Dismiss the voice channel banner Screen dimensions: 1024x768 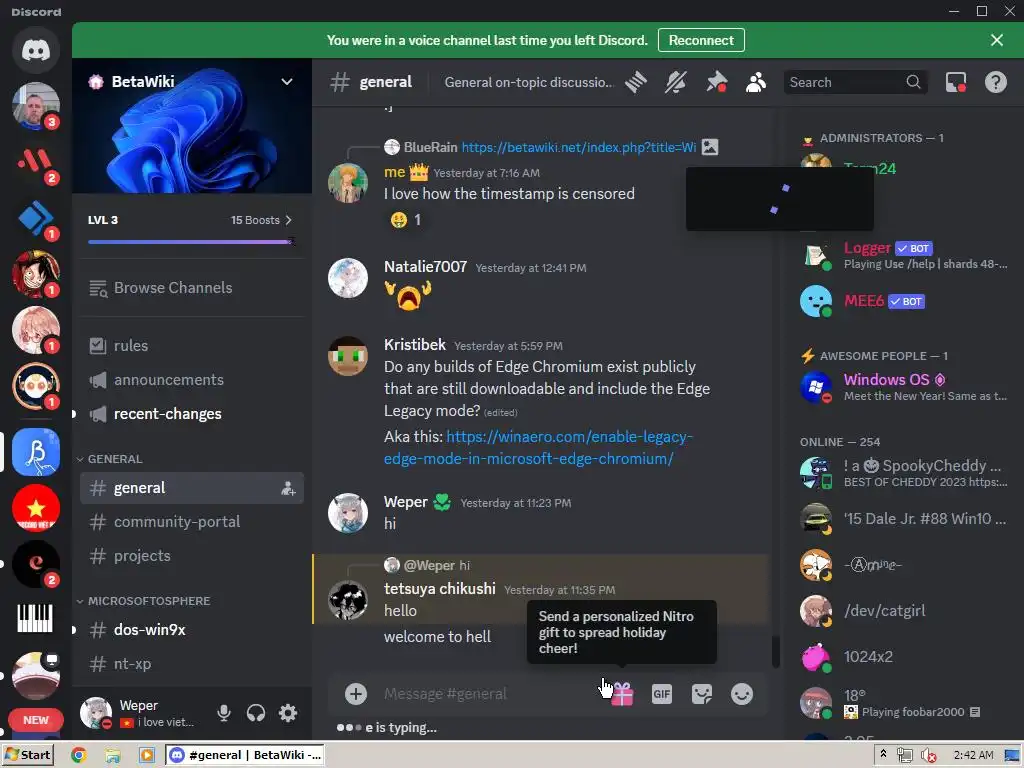(x=997, y=40)
